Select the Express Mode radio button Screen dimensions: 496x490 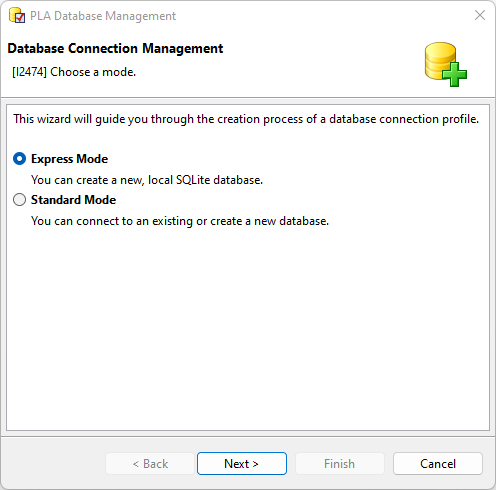19,159
